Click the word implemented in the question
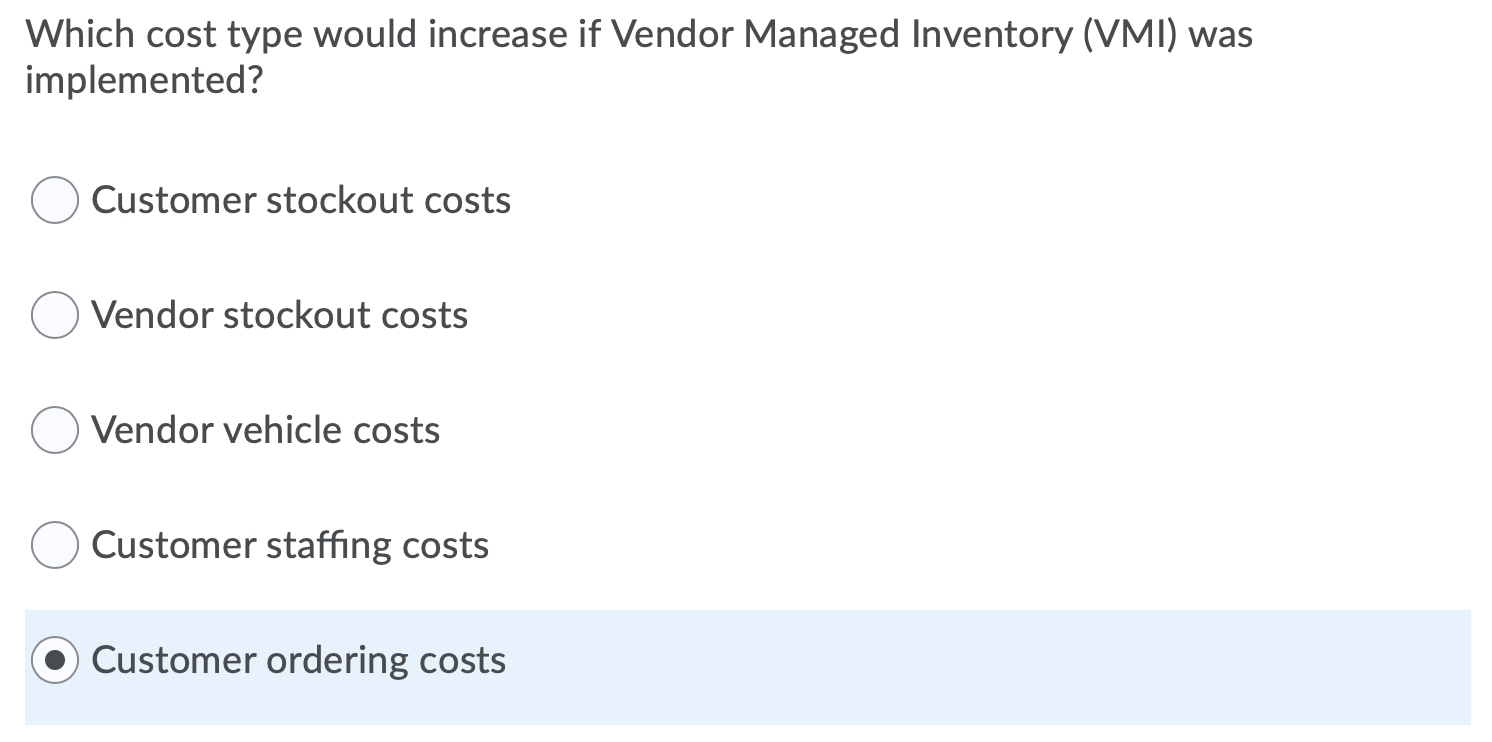 click(x=144, y=79)
